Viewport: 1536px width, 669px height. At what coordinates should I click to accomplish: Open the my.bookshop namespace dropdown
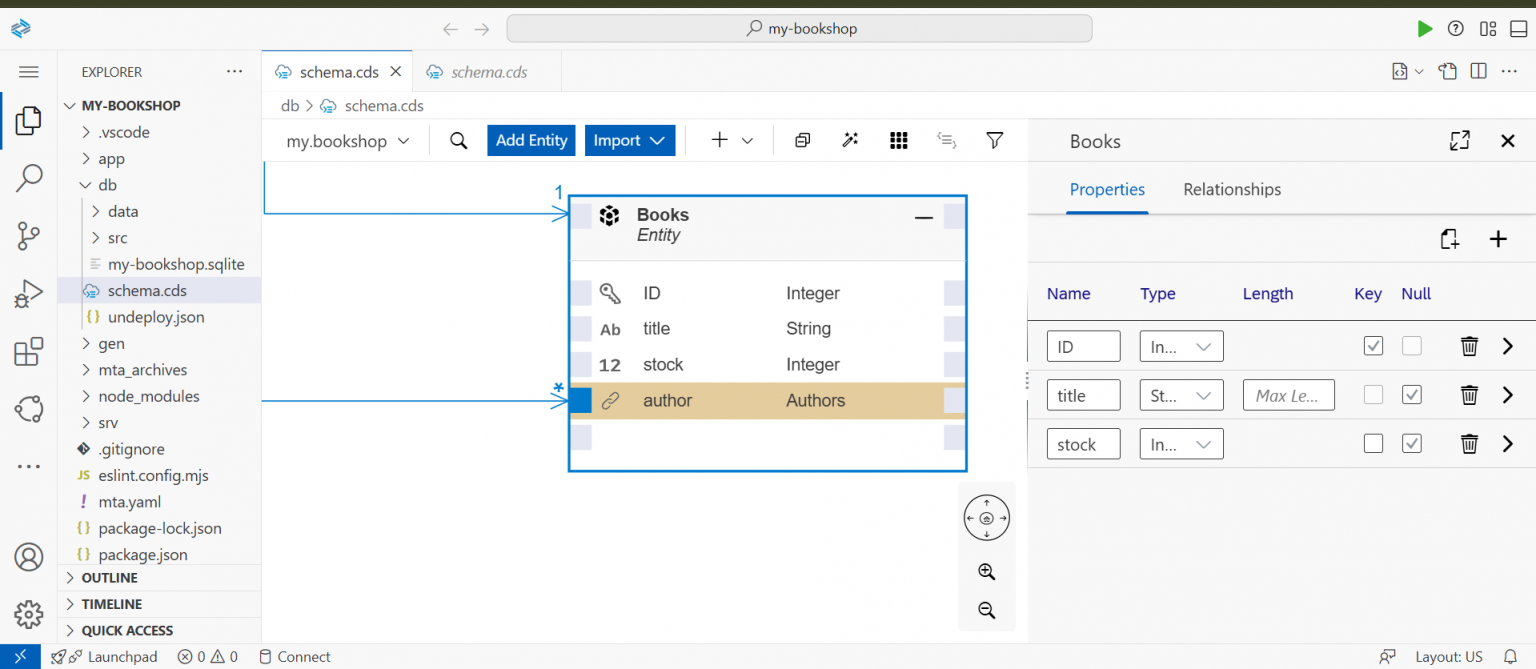point(345,140)
